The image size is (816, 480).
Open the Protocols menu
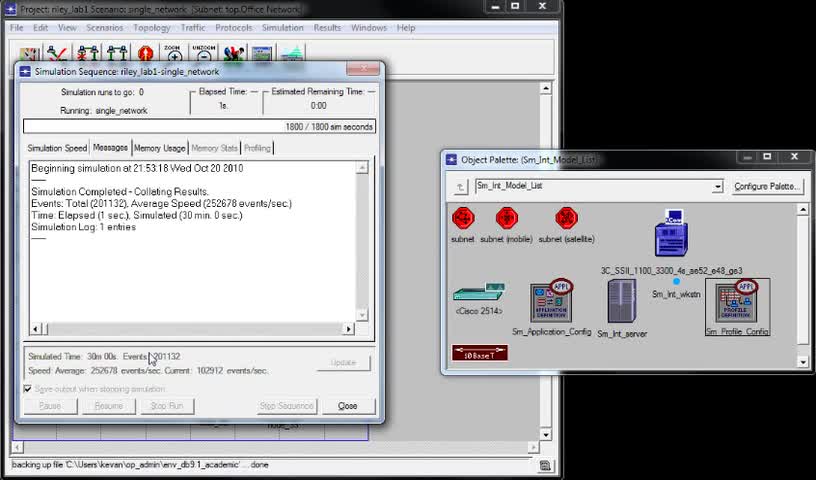click(x=234, y=28)
